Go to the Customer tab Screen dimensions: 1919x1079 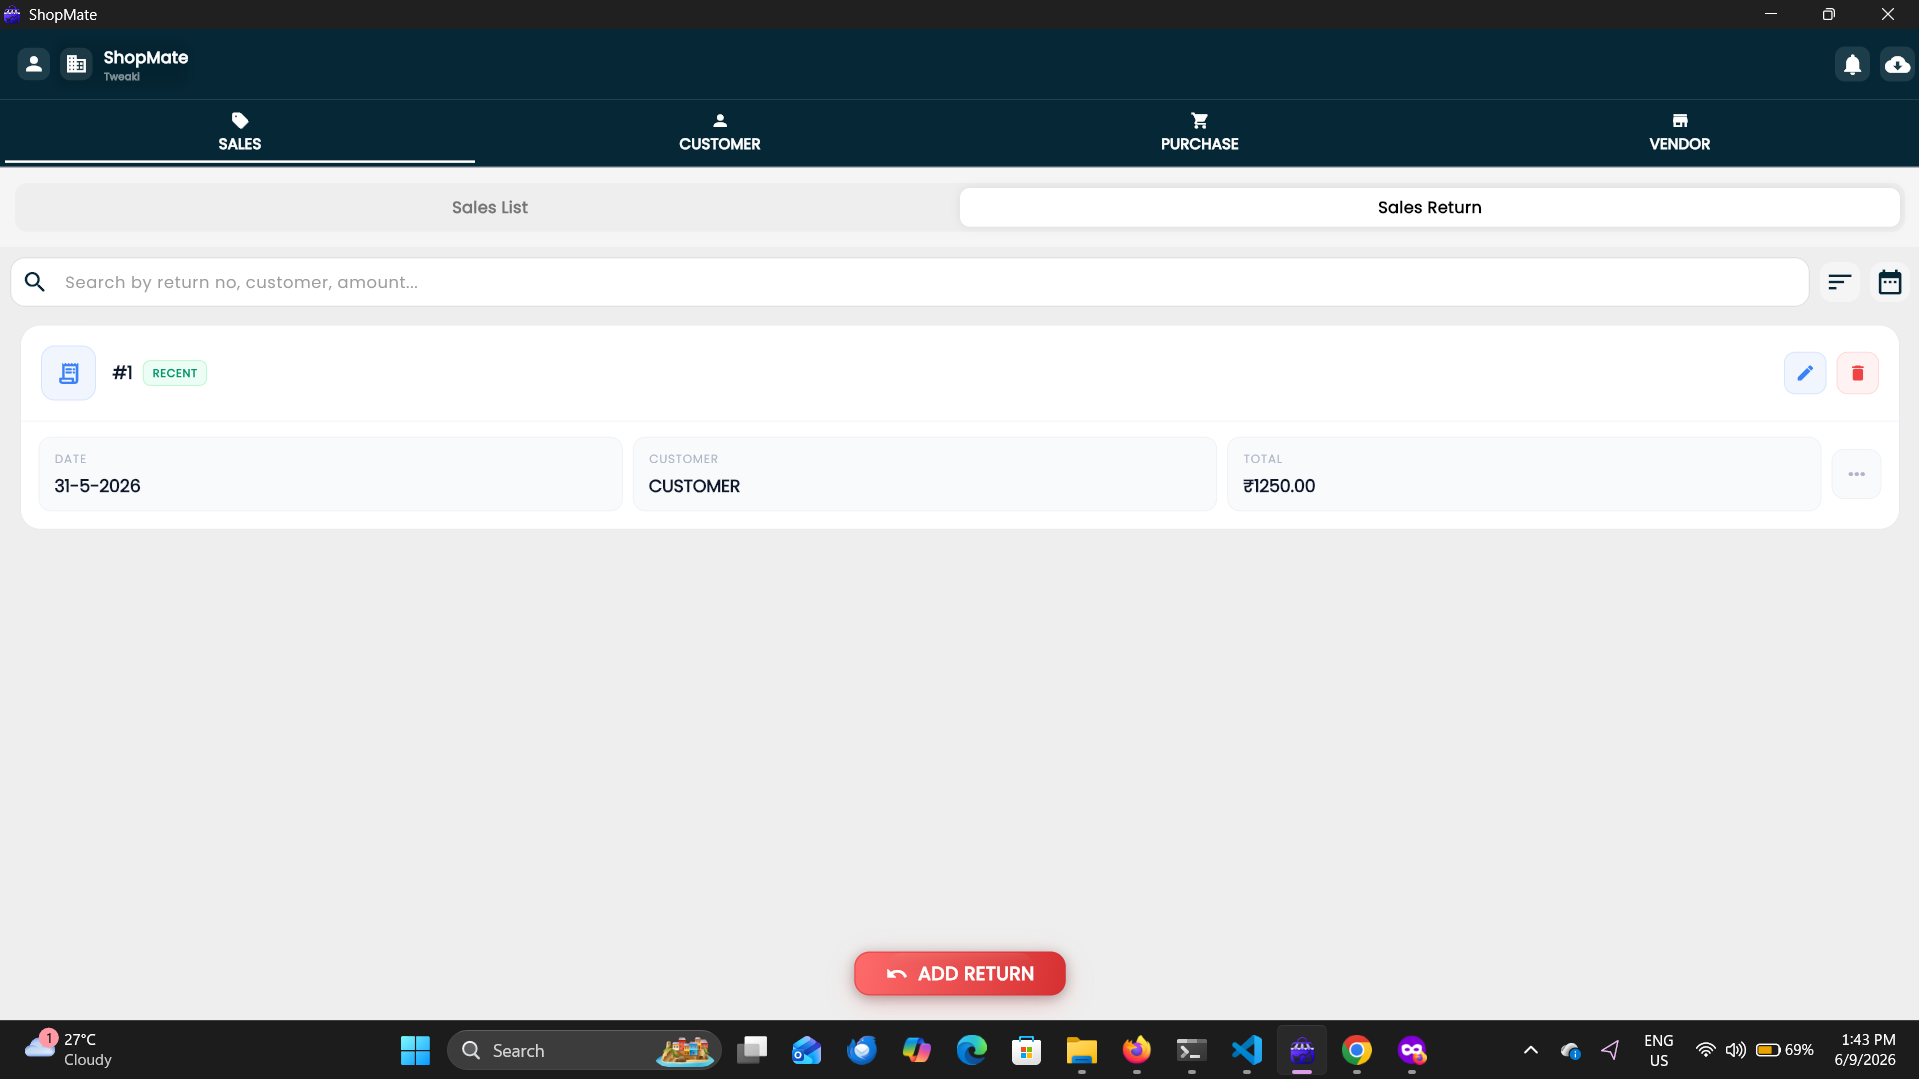click(719, 132)
